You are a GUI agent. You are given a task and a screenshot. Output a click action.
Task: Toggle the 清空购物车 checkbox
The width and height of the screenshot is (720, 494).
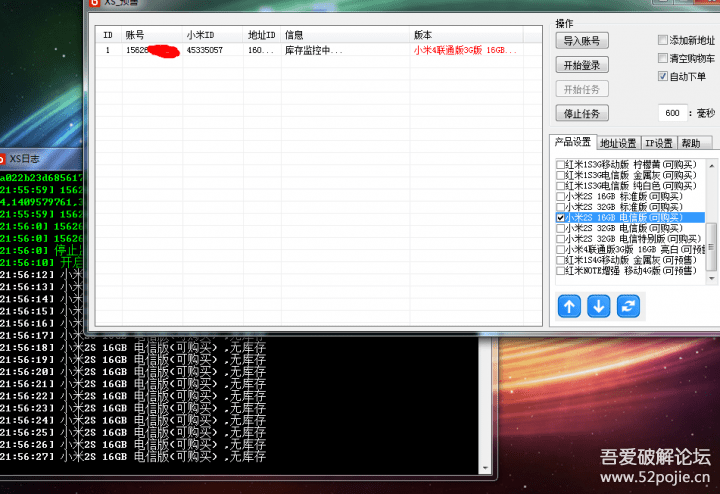[663, 58]
